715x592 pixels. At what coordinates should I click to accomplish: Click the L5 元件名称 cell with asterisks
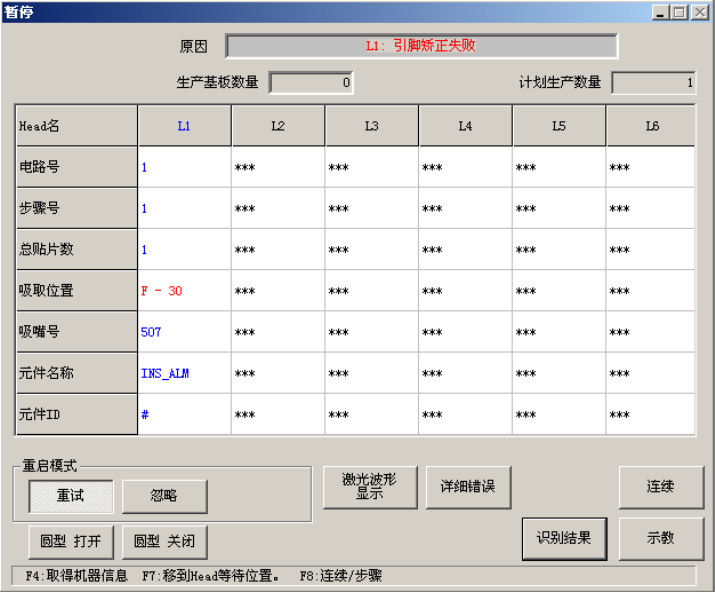559,373
